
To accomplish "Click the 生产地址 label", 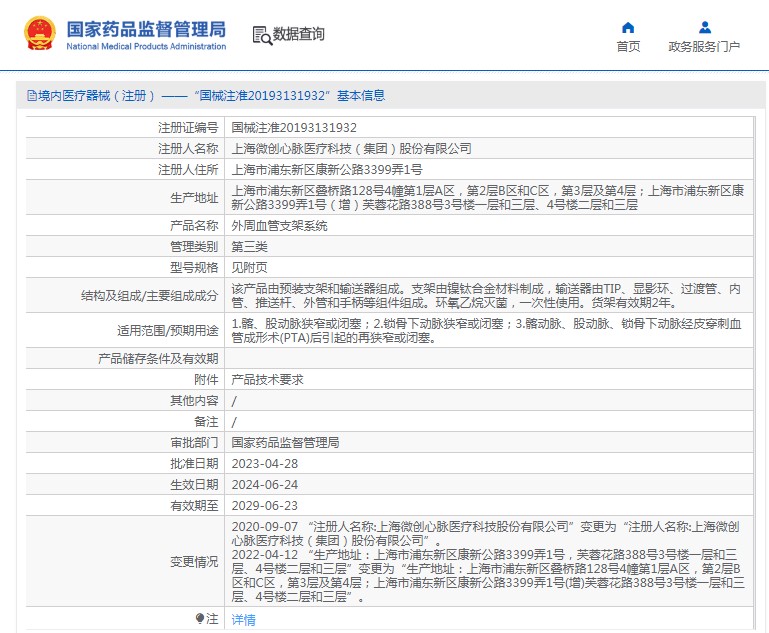I will pos(194,198).
